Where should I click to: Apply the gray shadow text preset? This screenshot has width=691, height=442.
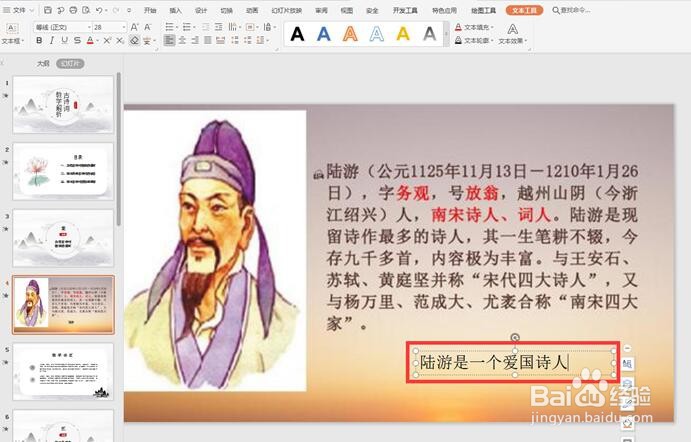(x=429, y=34)
